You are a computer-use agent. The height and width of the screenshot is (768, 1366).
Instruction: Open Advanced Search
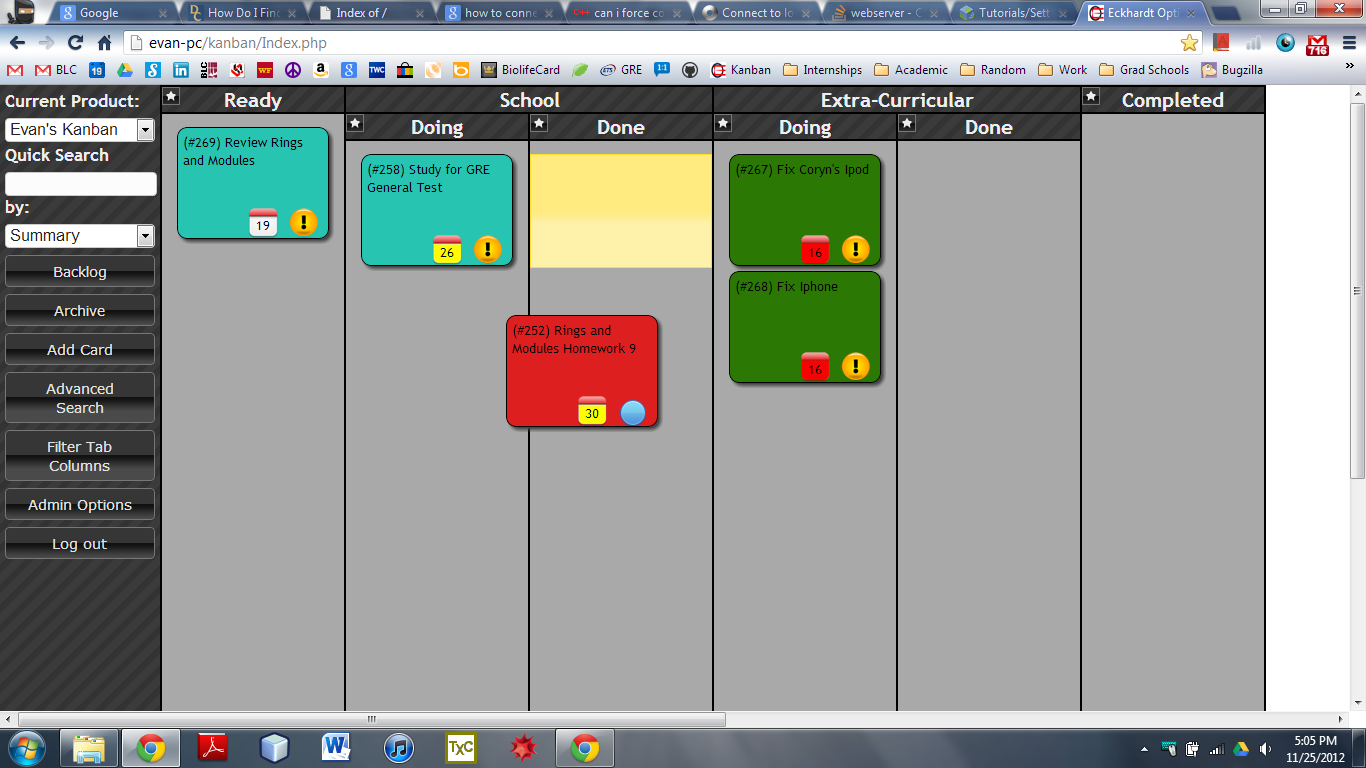80,398
